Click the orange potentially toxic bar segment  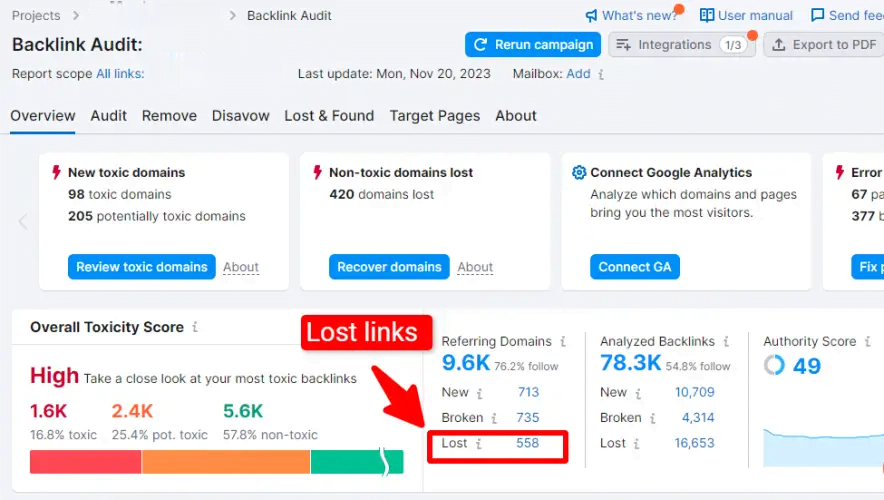point(226,462)
